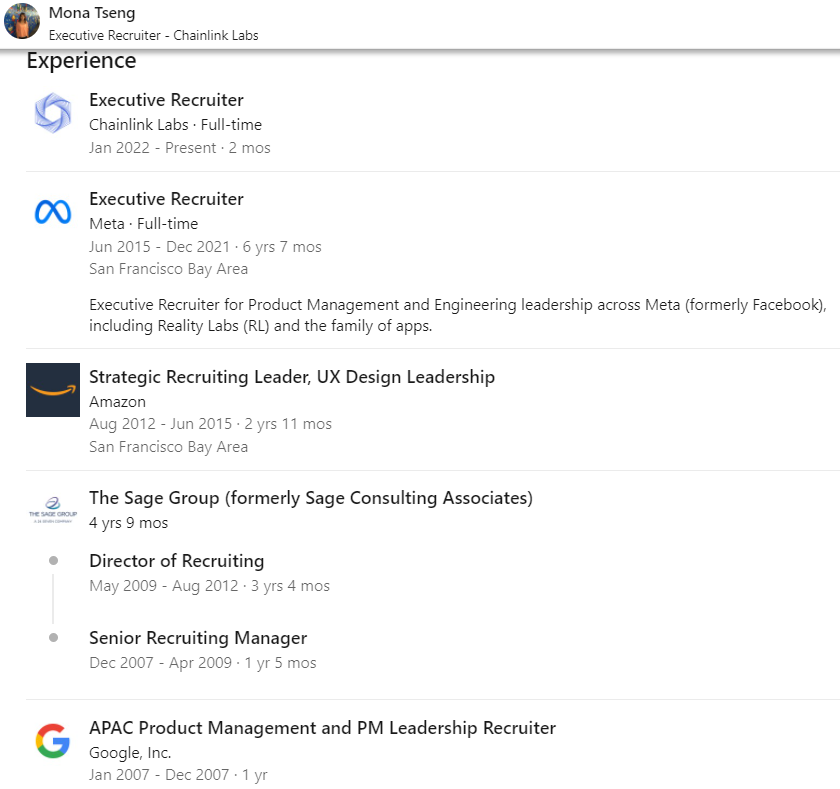Click May 2009 - Aug 2012 date range
Viewport: 840px width, 789px height.
pos(163,586)
